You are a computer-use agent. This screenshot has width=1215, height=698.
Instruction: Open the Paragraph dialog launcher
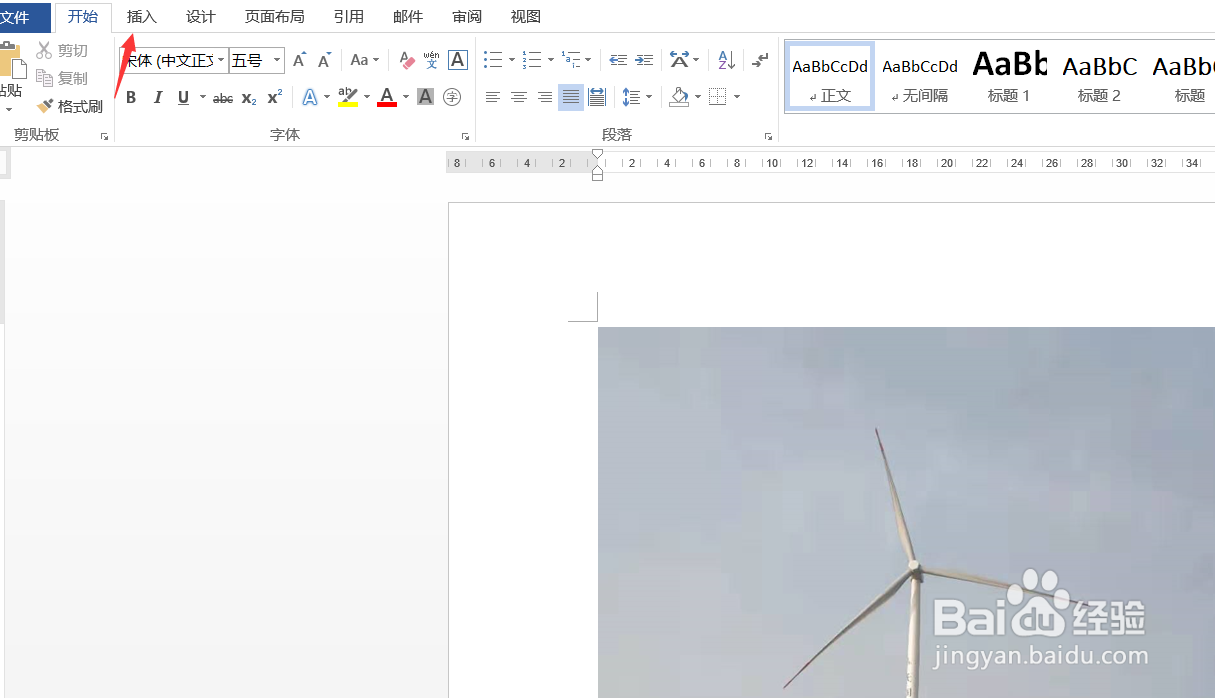pyautogui.click(x=768, y=136)
